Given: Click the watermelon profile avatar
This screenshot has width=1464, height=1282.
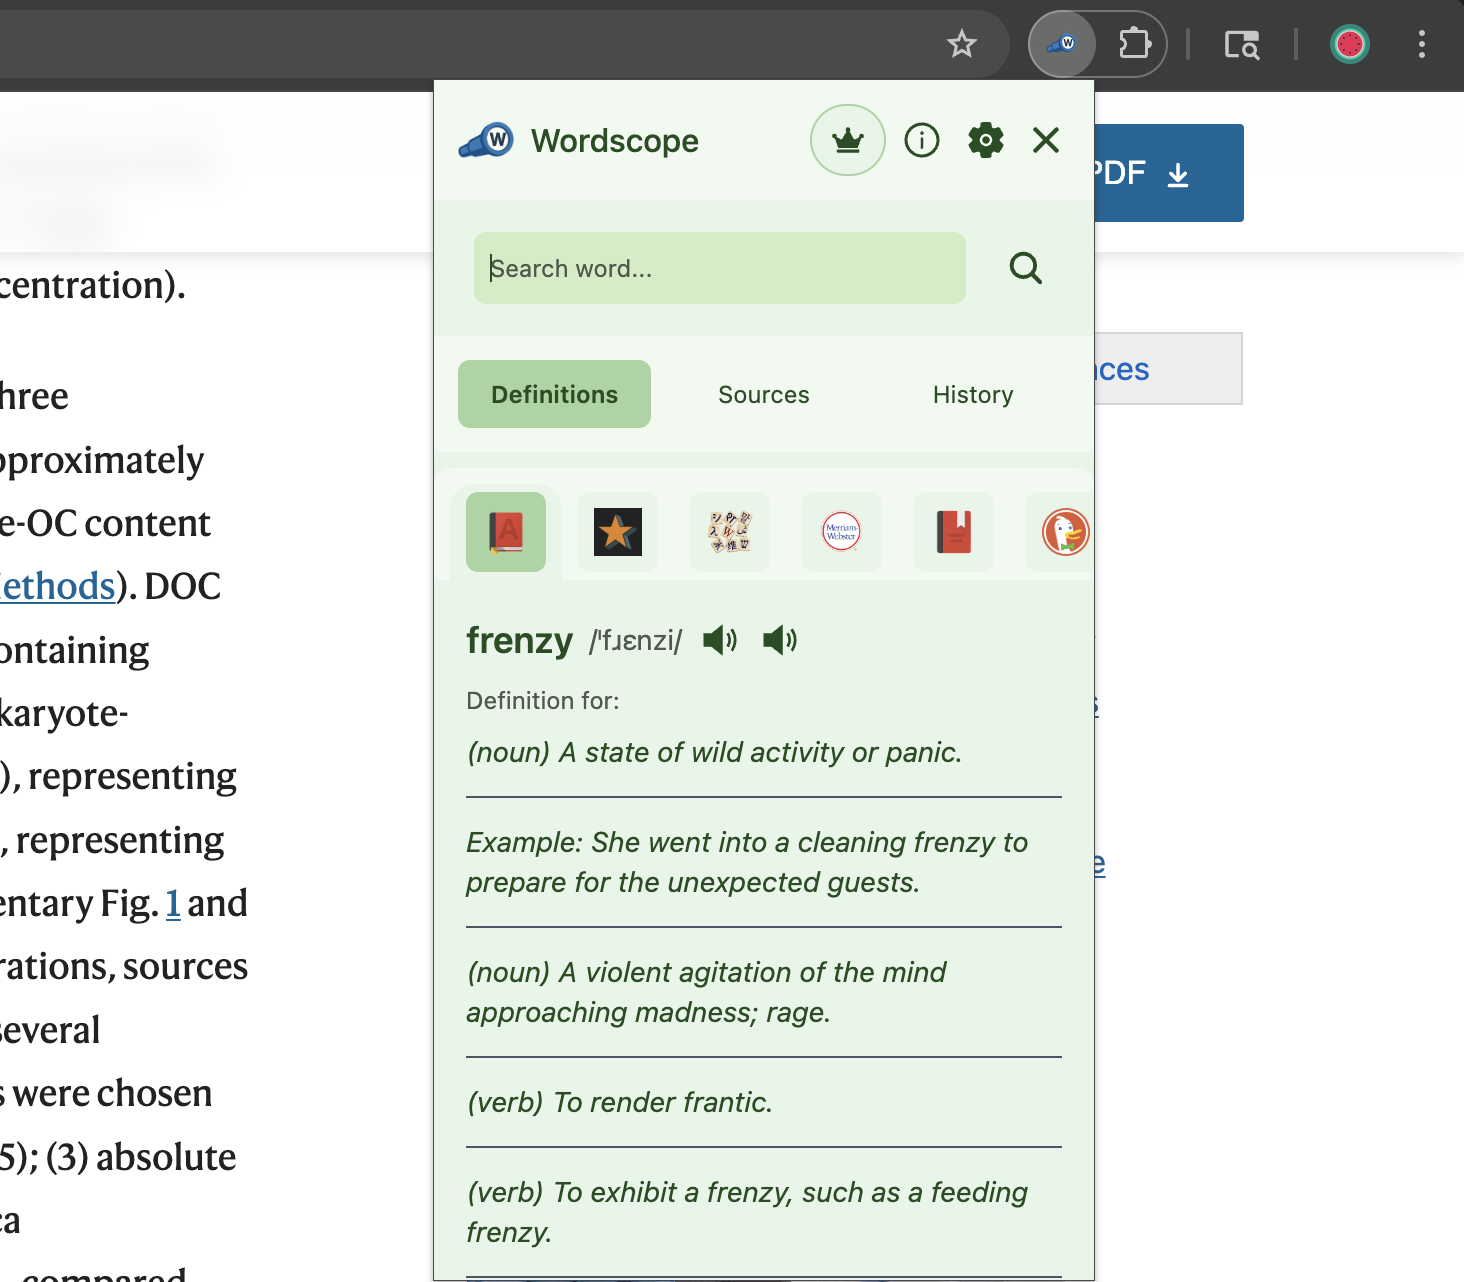Looking at the screenshot, I should tap(1349, 44).
